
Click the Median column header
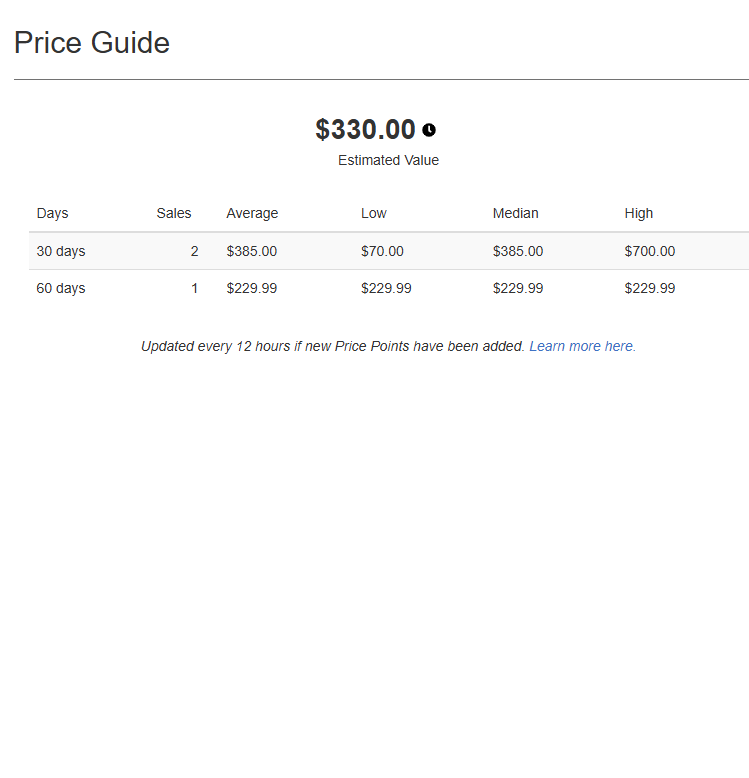click(515, 213)
